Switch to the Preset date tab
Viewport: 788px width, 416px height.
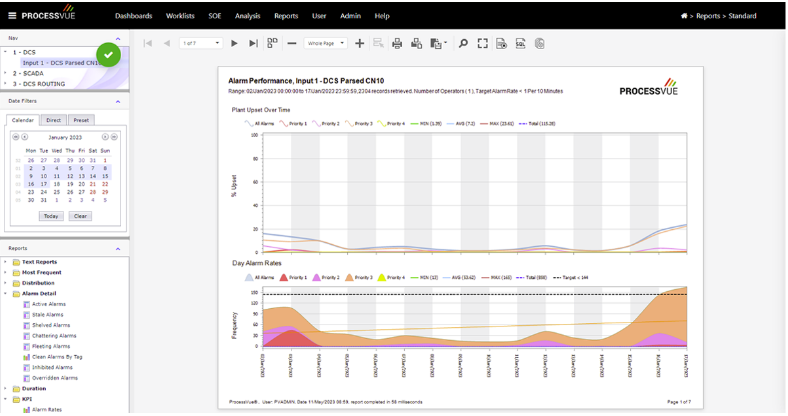[x=82, y=120]
